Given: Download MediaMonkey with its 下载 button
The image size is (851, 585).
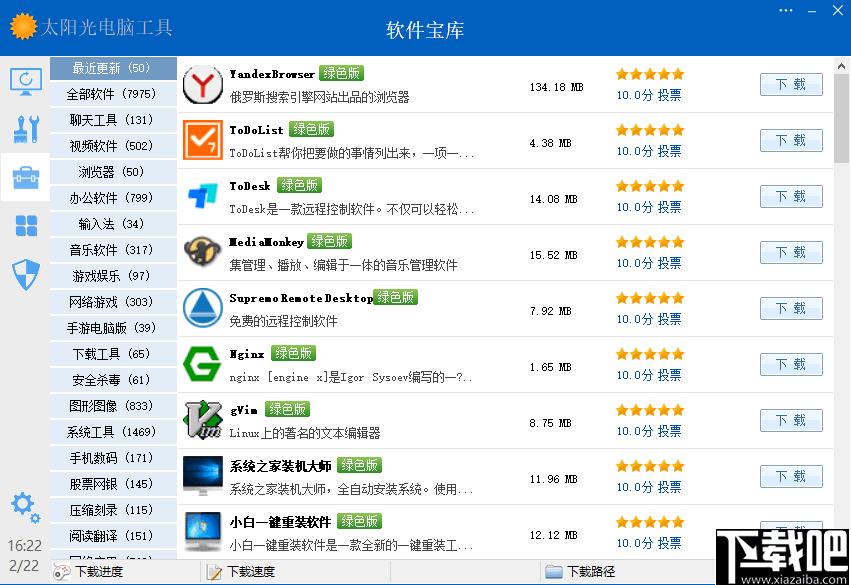Looking at the screenshot, I should [x=791, y=252].
